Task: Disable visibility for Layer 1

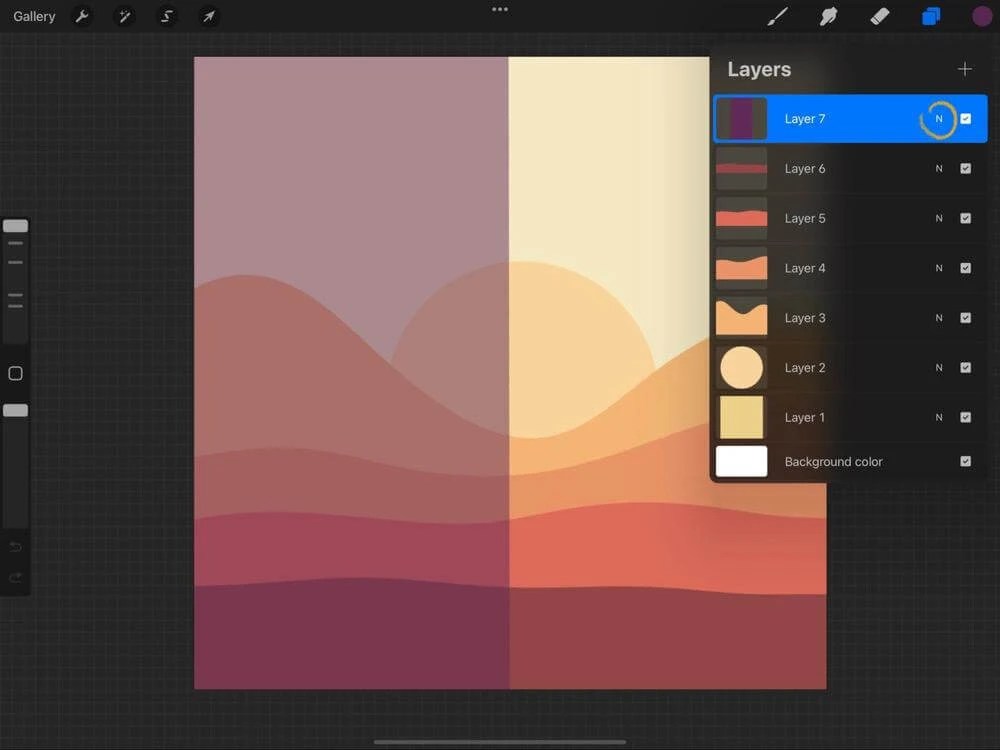Action: [x=966, y=417]
